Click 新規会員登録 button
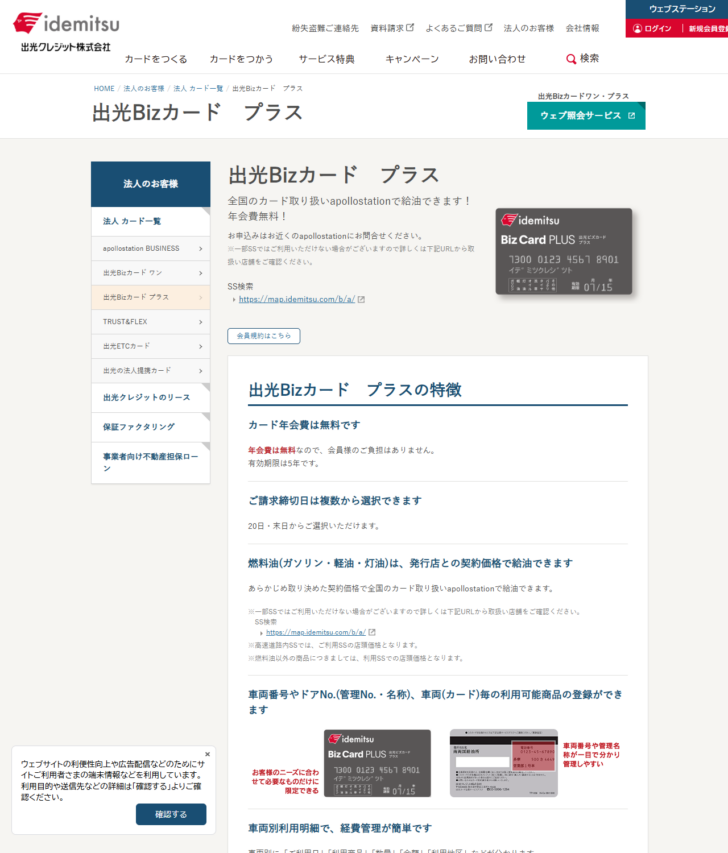The width and height of the screenshot is (728, 853). pos(708,28)
